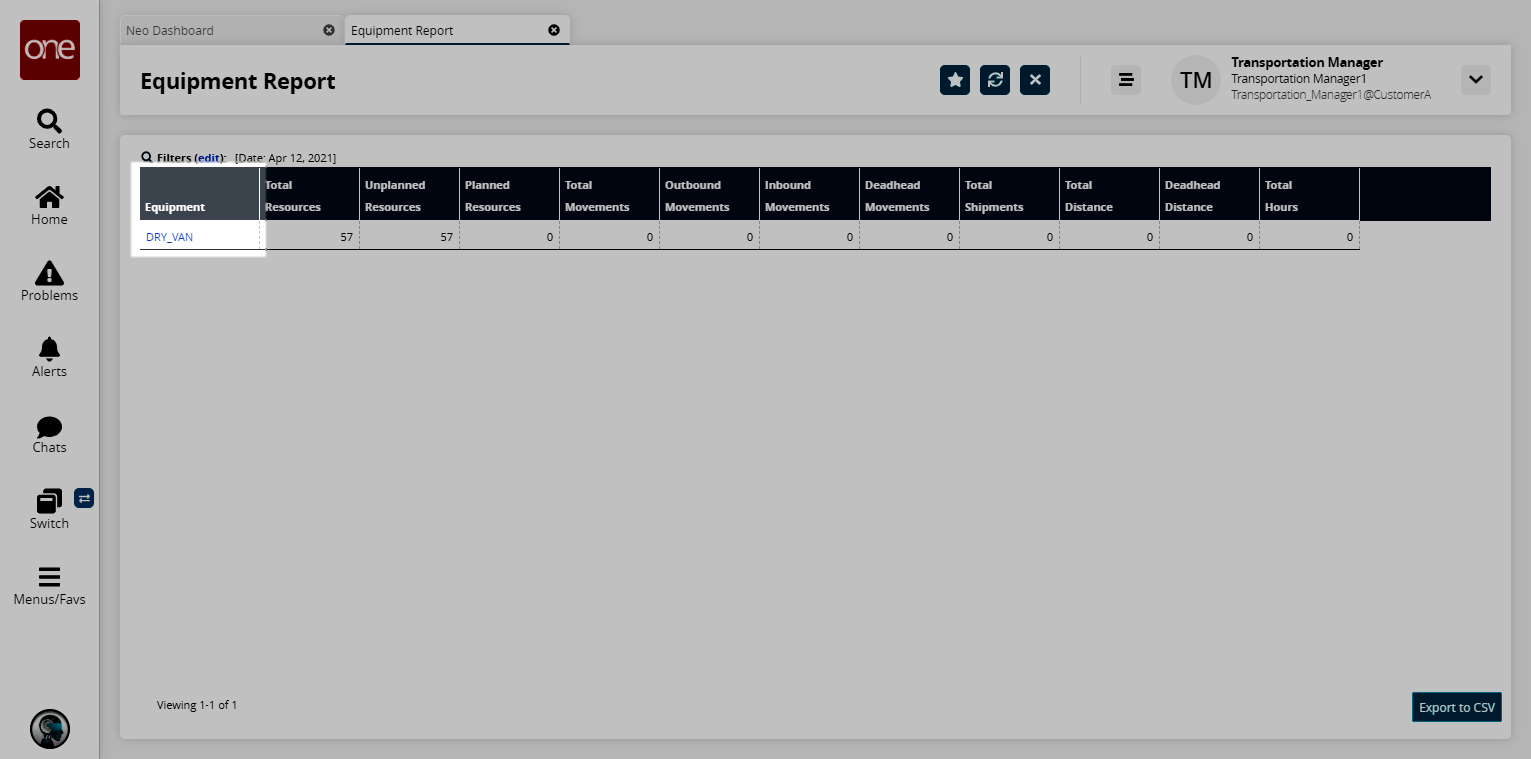Sort by the Equipment column header
1531x759 pixels.
point(200,194)
